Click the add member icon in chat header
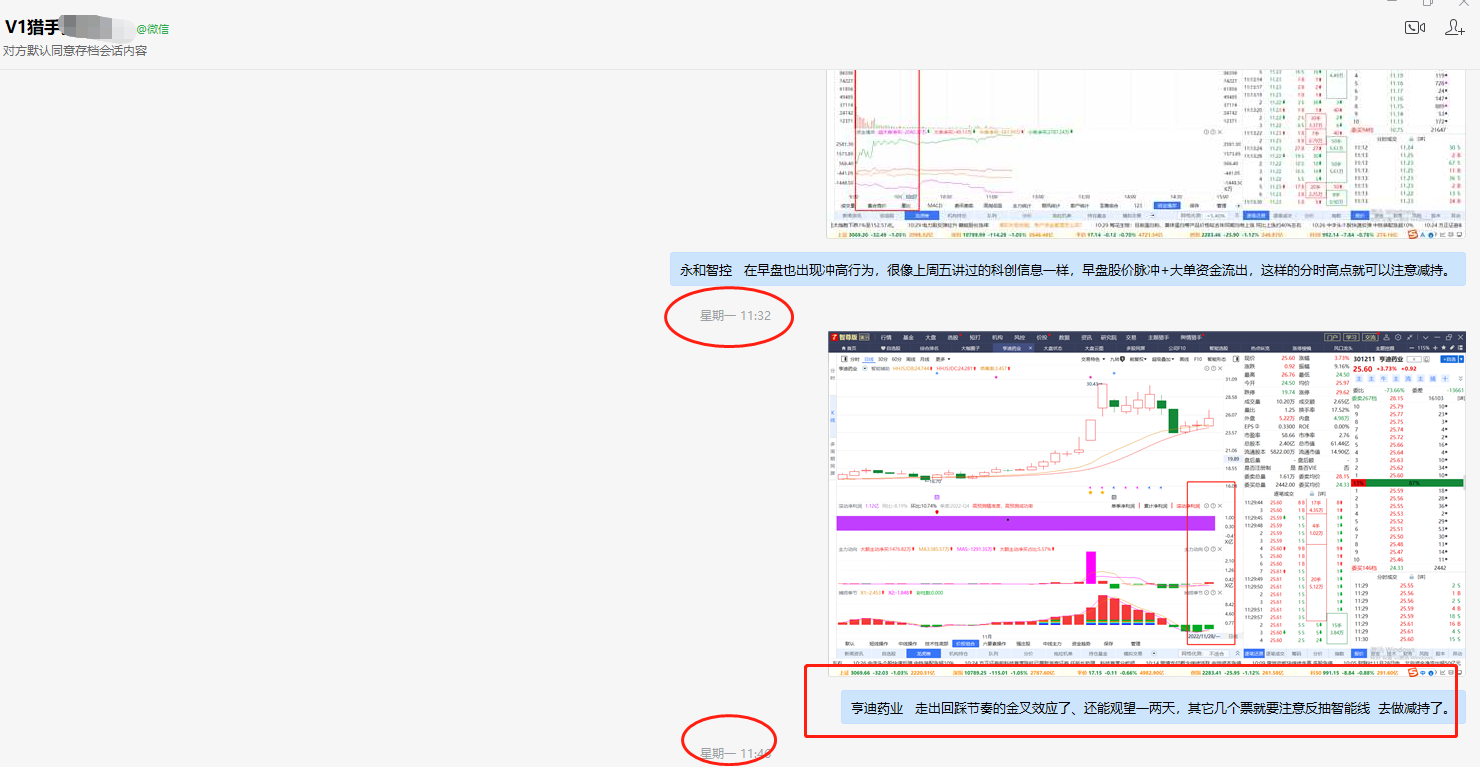 tap(1455, 27)
